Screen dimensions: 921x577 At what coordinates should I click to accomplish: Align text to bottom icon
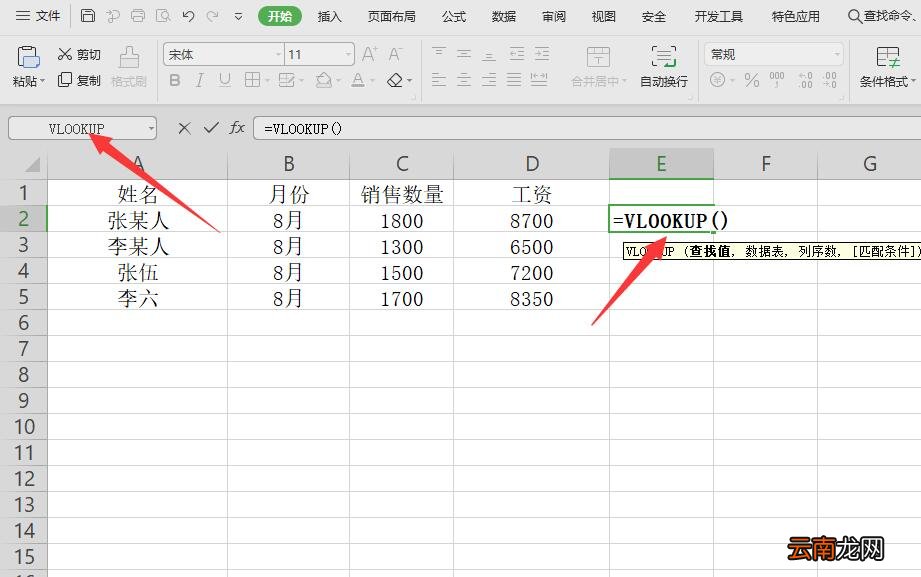(489, 54)
